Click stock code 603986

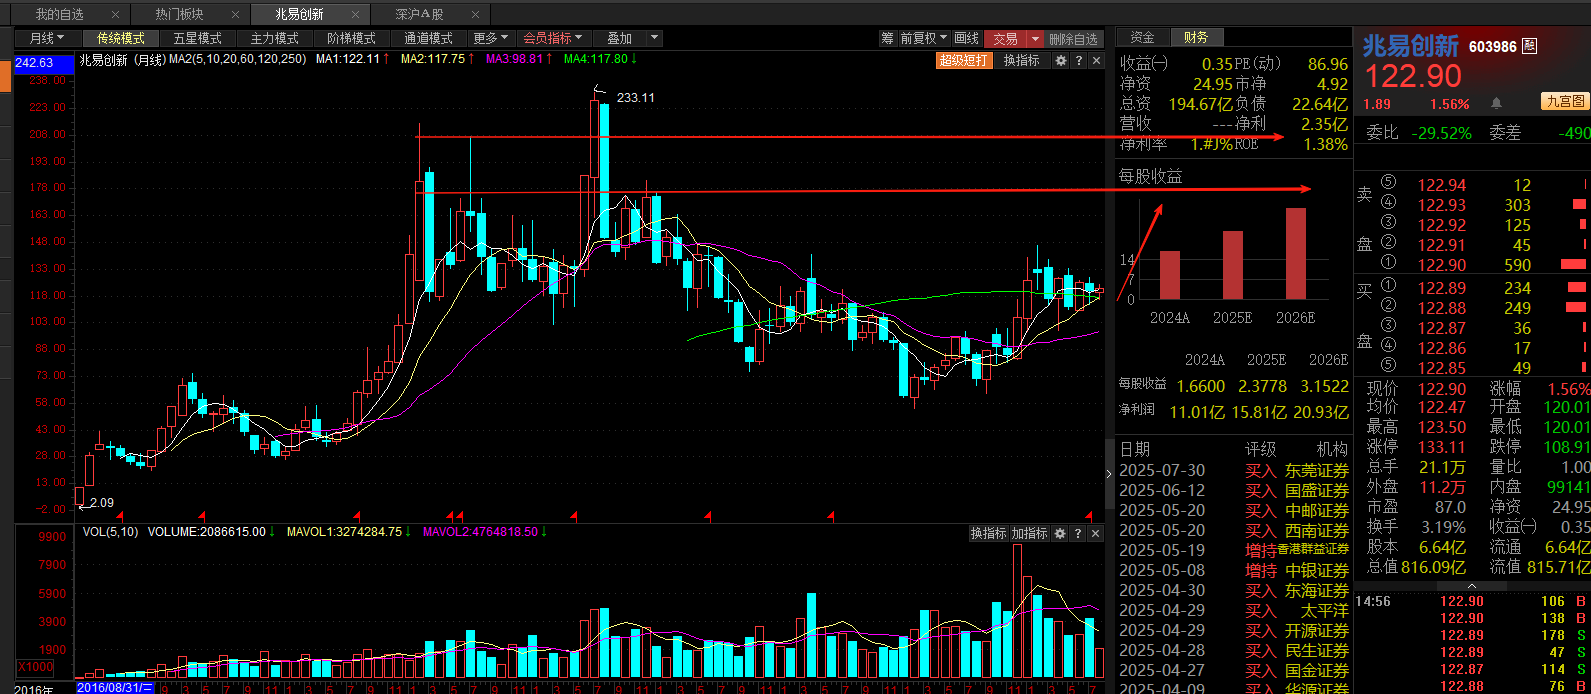tap(1493, 46)
